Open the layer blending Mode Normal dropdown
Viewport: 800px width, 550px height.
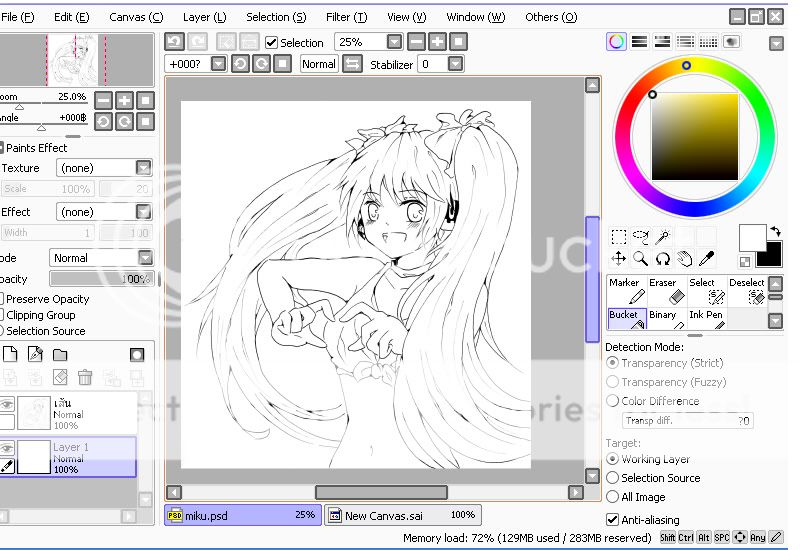145,258
